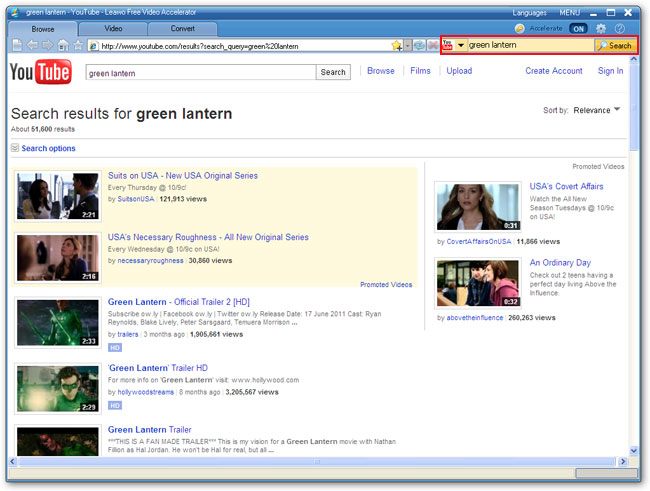Click the new page icon in toolbar

point(17,45)
